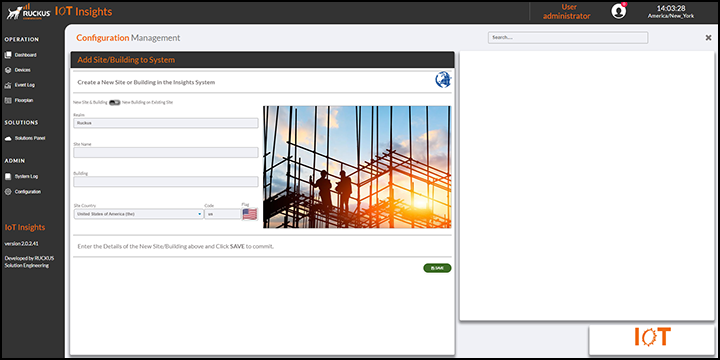The width and height of the screenshot is (720, 360).
Task: Click the Configuration gear icon
Action: click(x=7, y=192)
